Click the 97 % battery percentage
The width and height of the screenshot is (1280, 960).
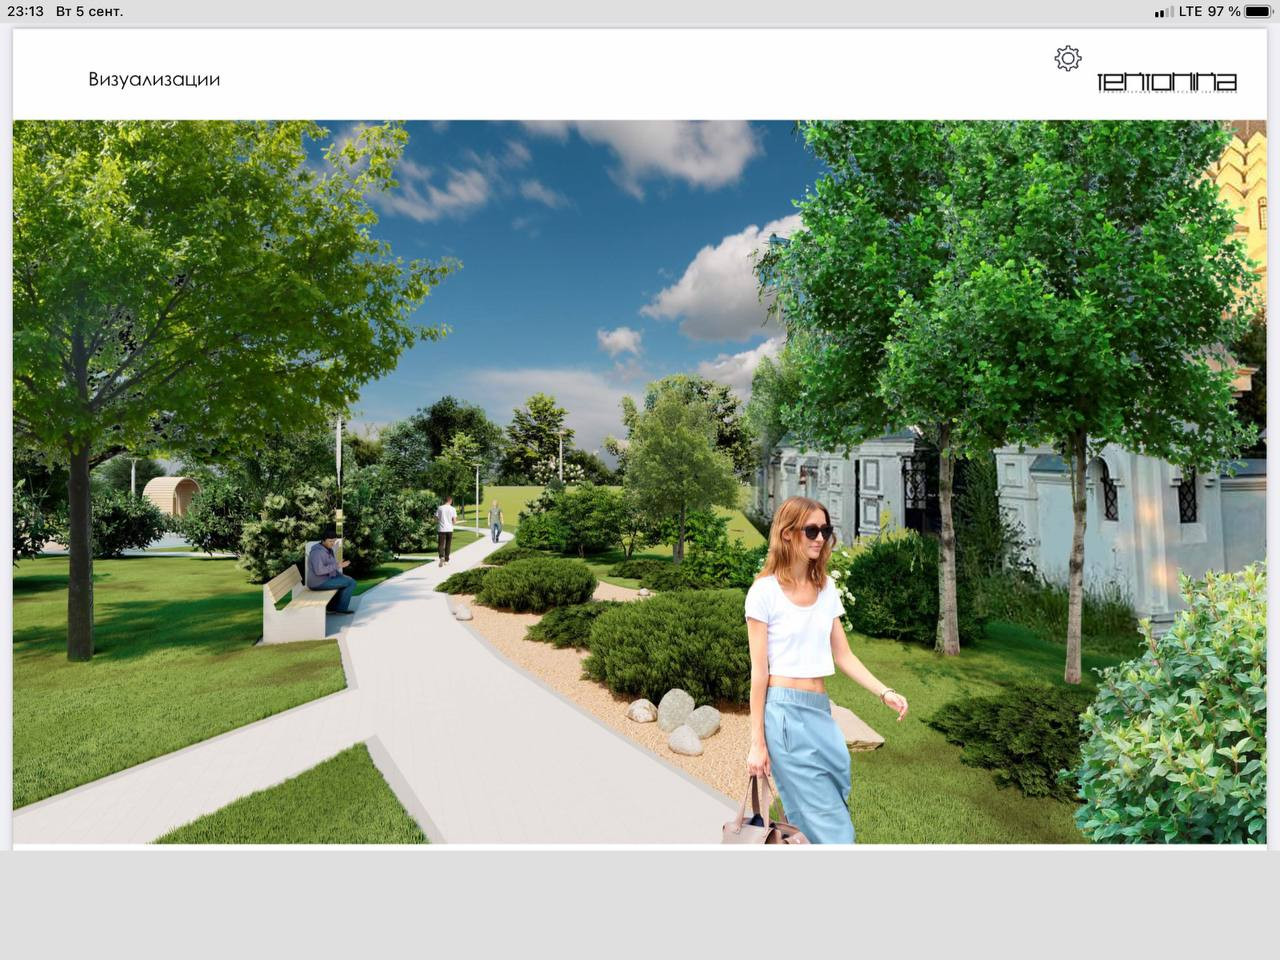(1224, 12)
